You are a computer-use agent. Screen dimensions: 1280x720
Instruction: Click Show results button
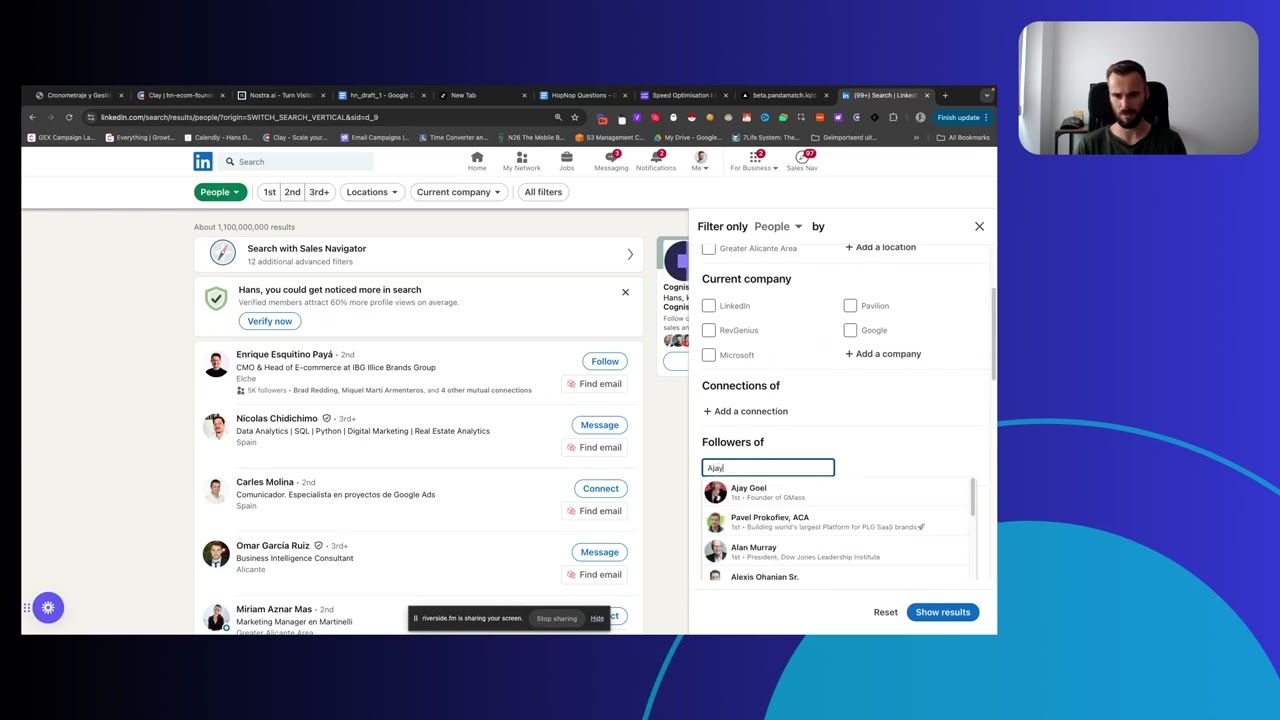point(942,612)
